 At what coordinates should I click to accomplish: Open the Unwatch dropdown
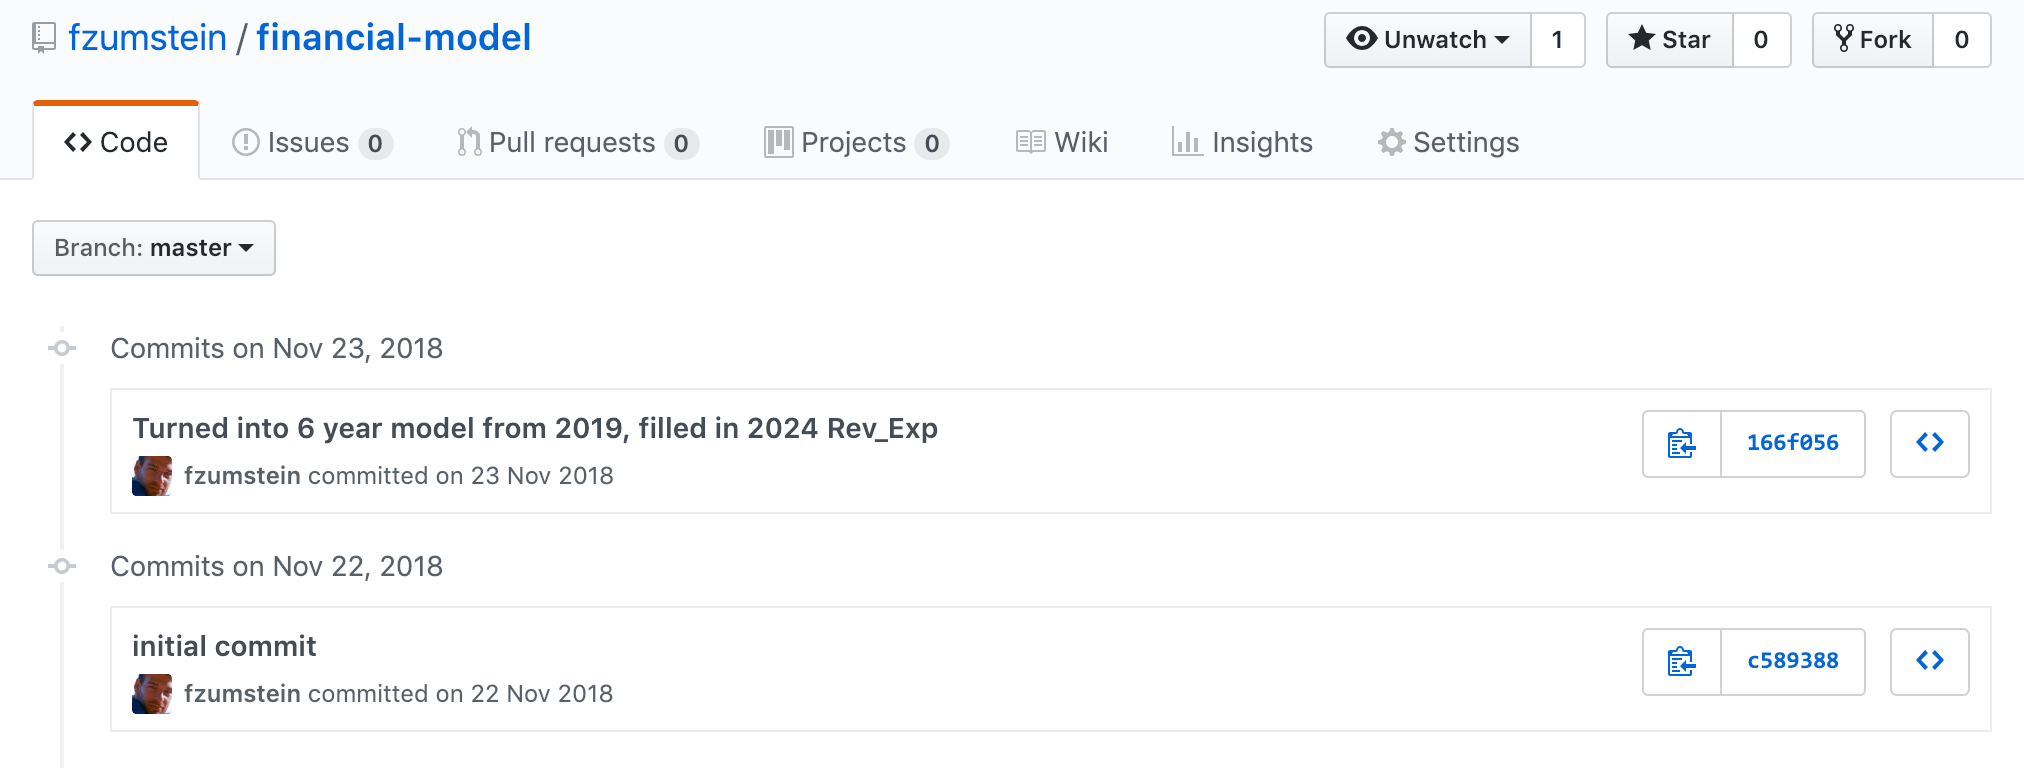pyautogui.click(x=1428, y=40)
